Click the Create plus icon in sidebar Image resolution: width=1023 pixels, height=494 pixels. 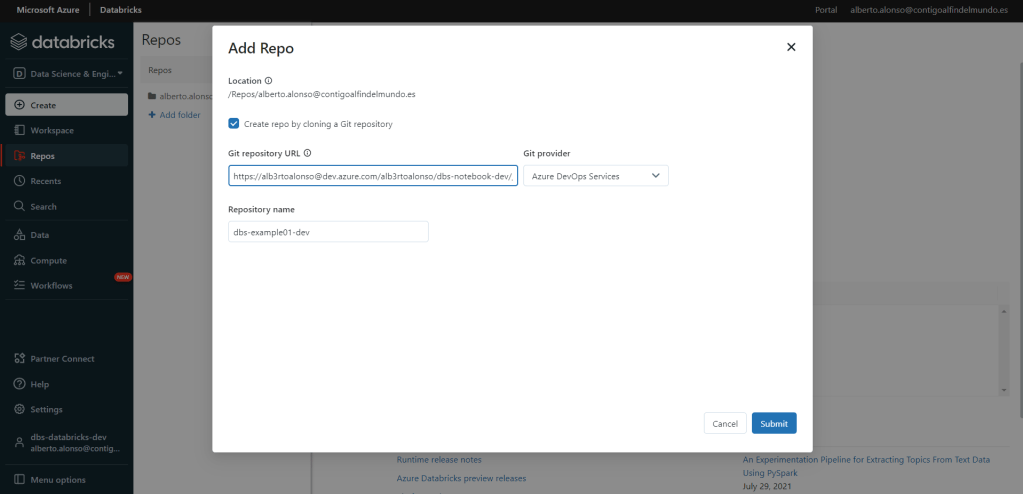[20, 105]
